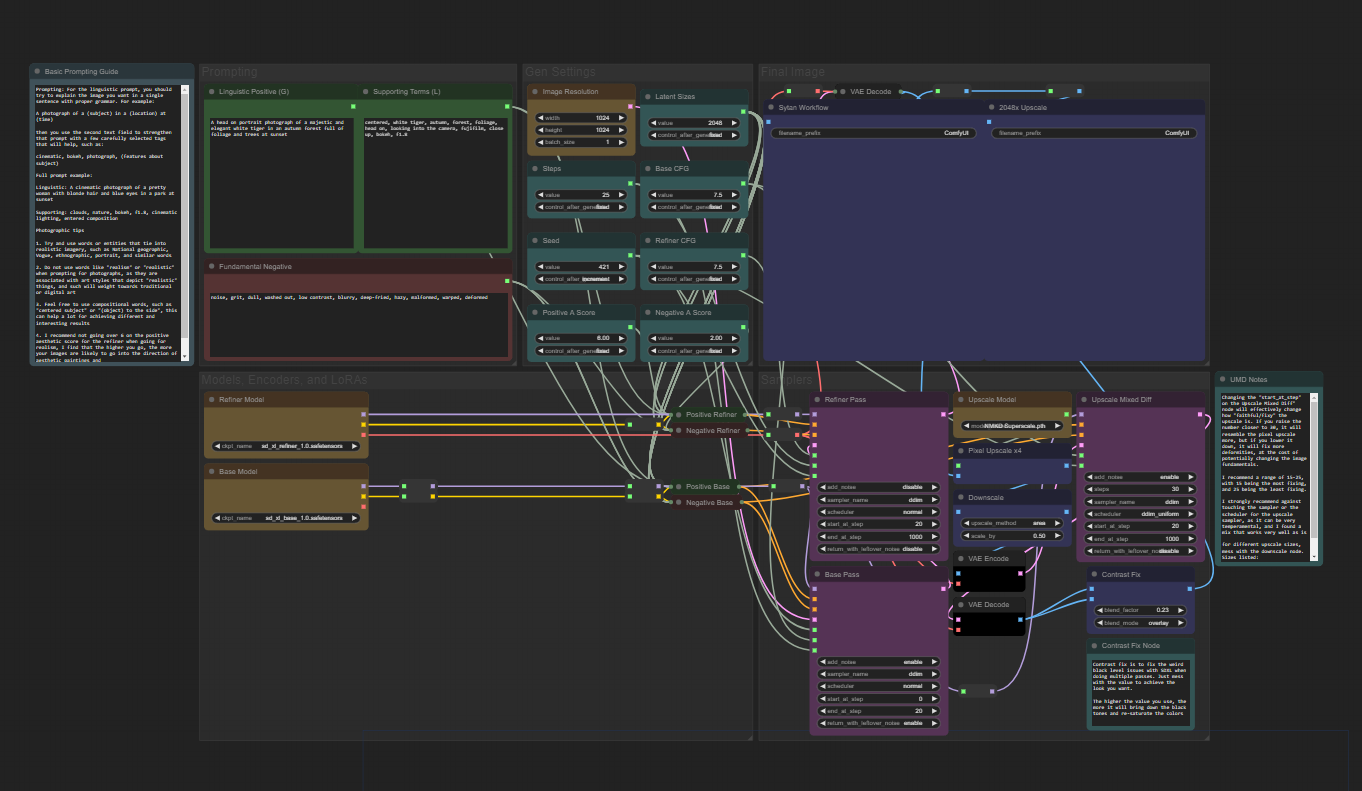Collapse the Refiner Model node via its dot
The image size is (1362, 791).
coord(212,400)
